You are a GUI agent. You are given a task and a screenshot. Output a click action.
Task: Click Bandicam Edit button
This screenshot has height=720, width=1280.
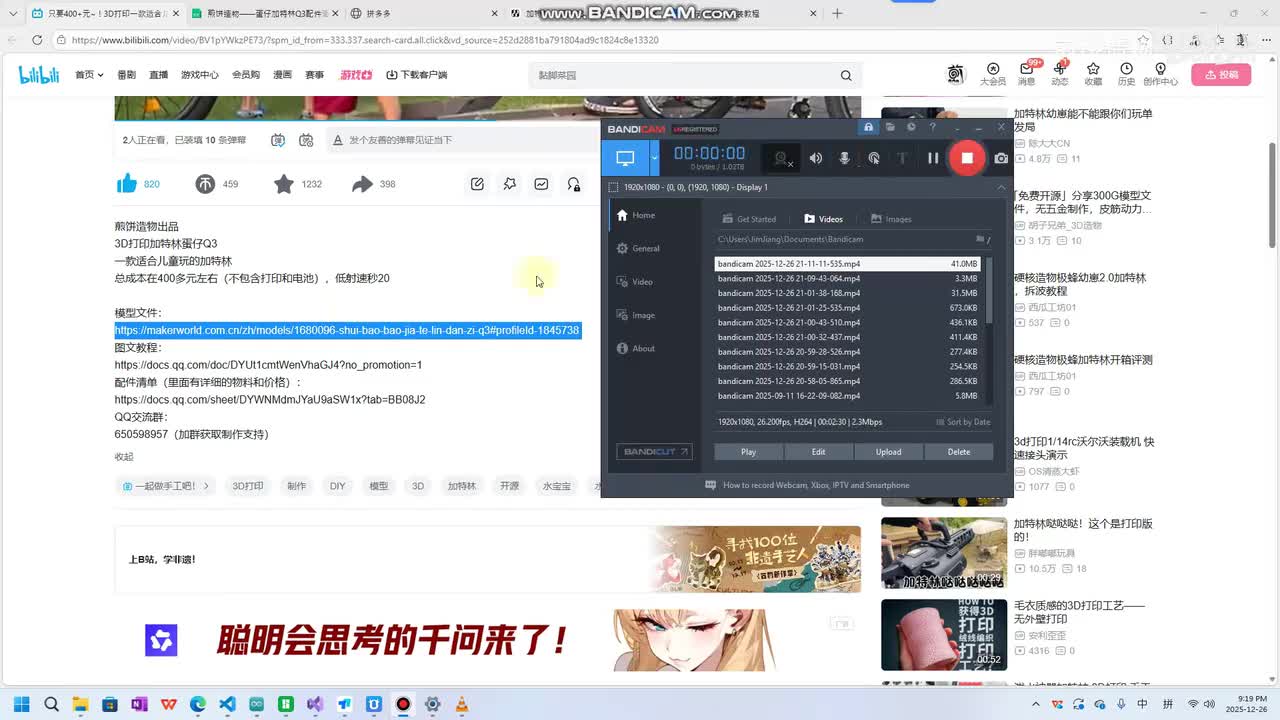[x=818, y=452]
